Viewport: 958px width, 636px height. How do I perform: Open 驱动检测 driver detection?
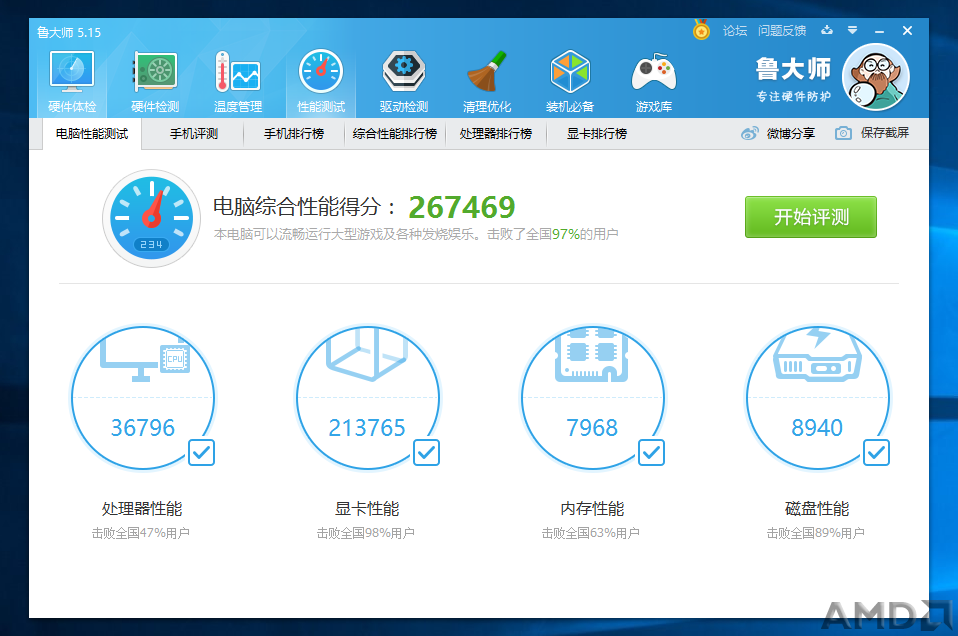coord(404,82)
